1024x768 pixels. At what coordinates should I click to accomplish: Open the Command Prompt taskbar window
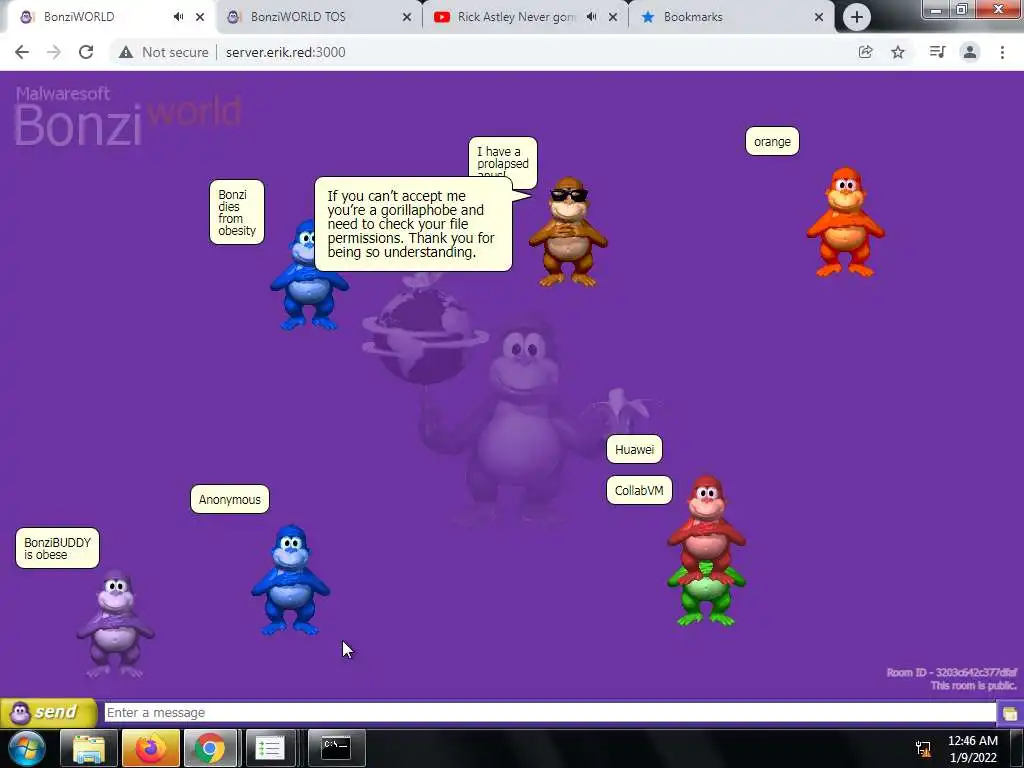[x=336, y=748]
